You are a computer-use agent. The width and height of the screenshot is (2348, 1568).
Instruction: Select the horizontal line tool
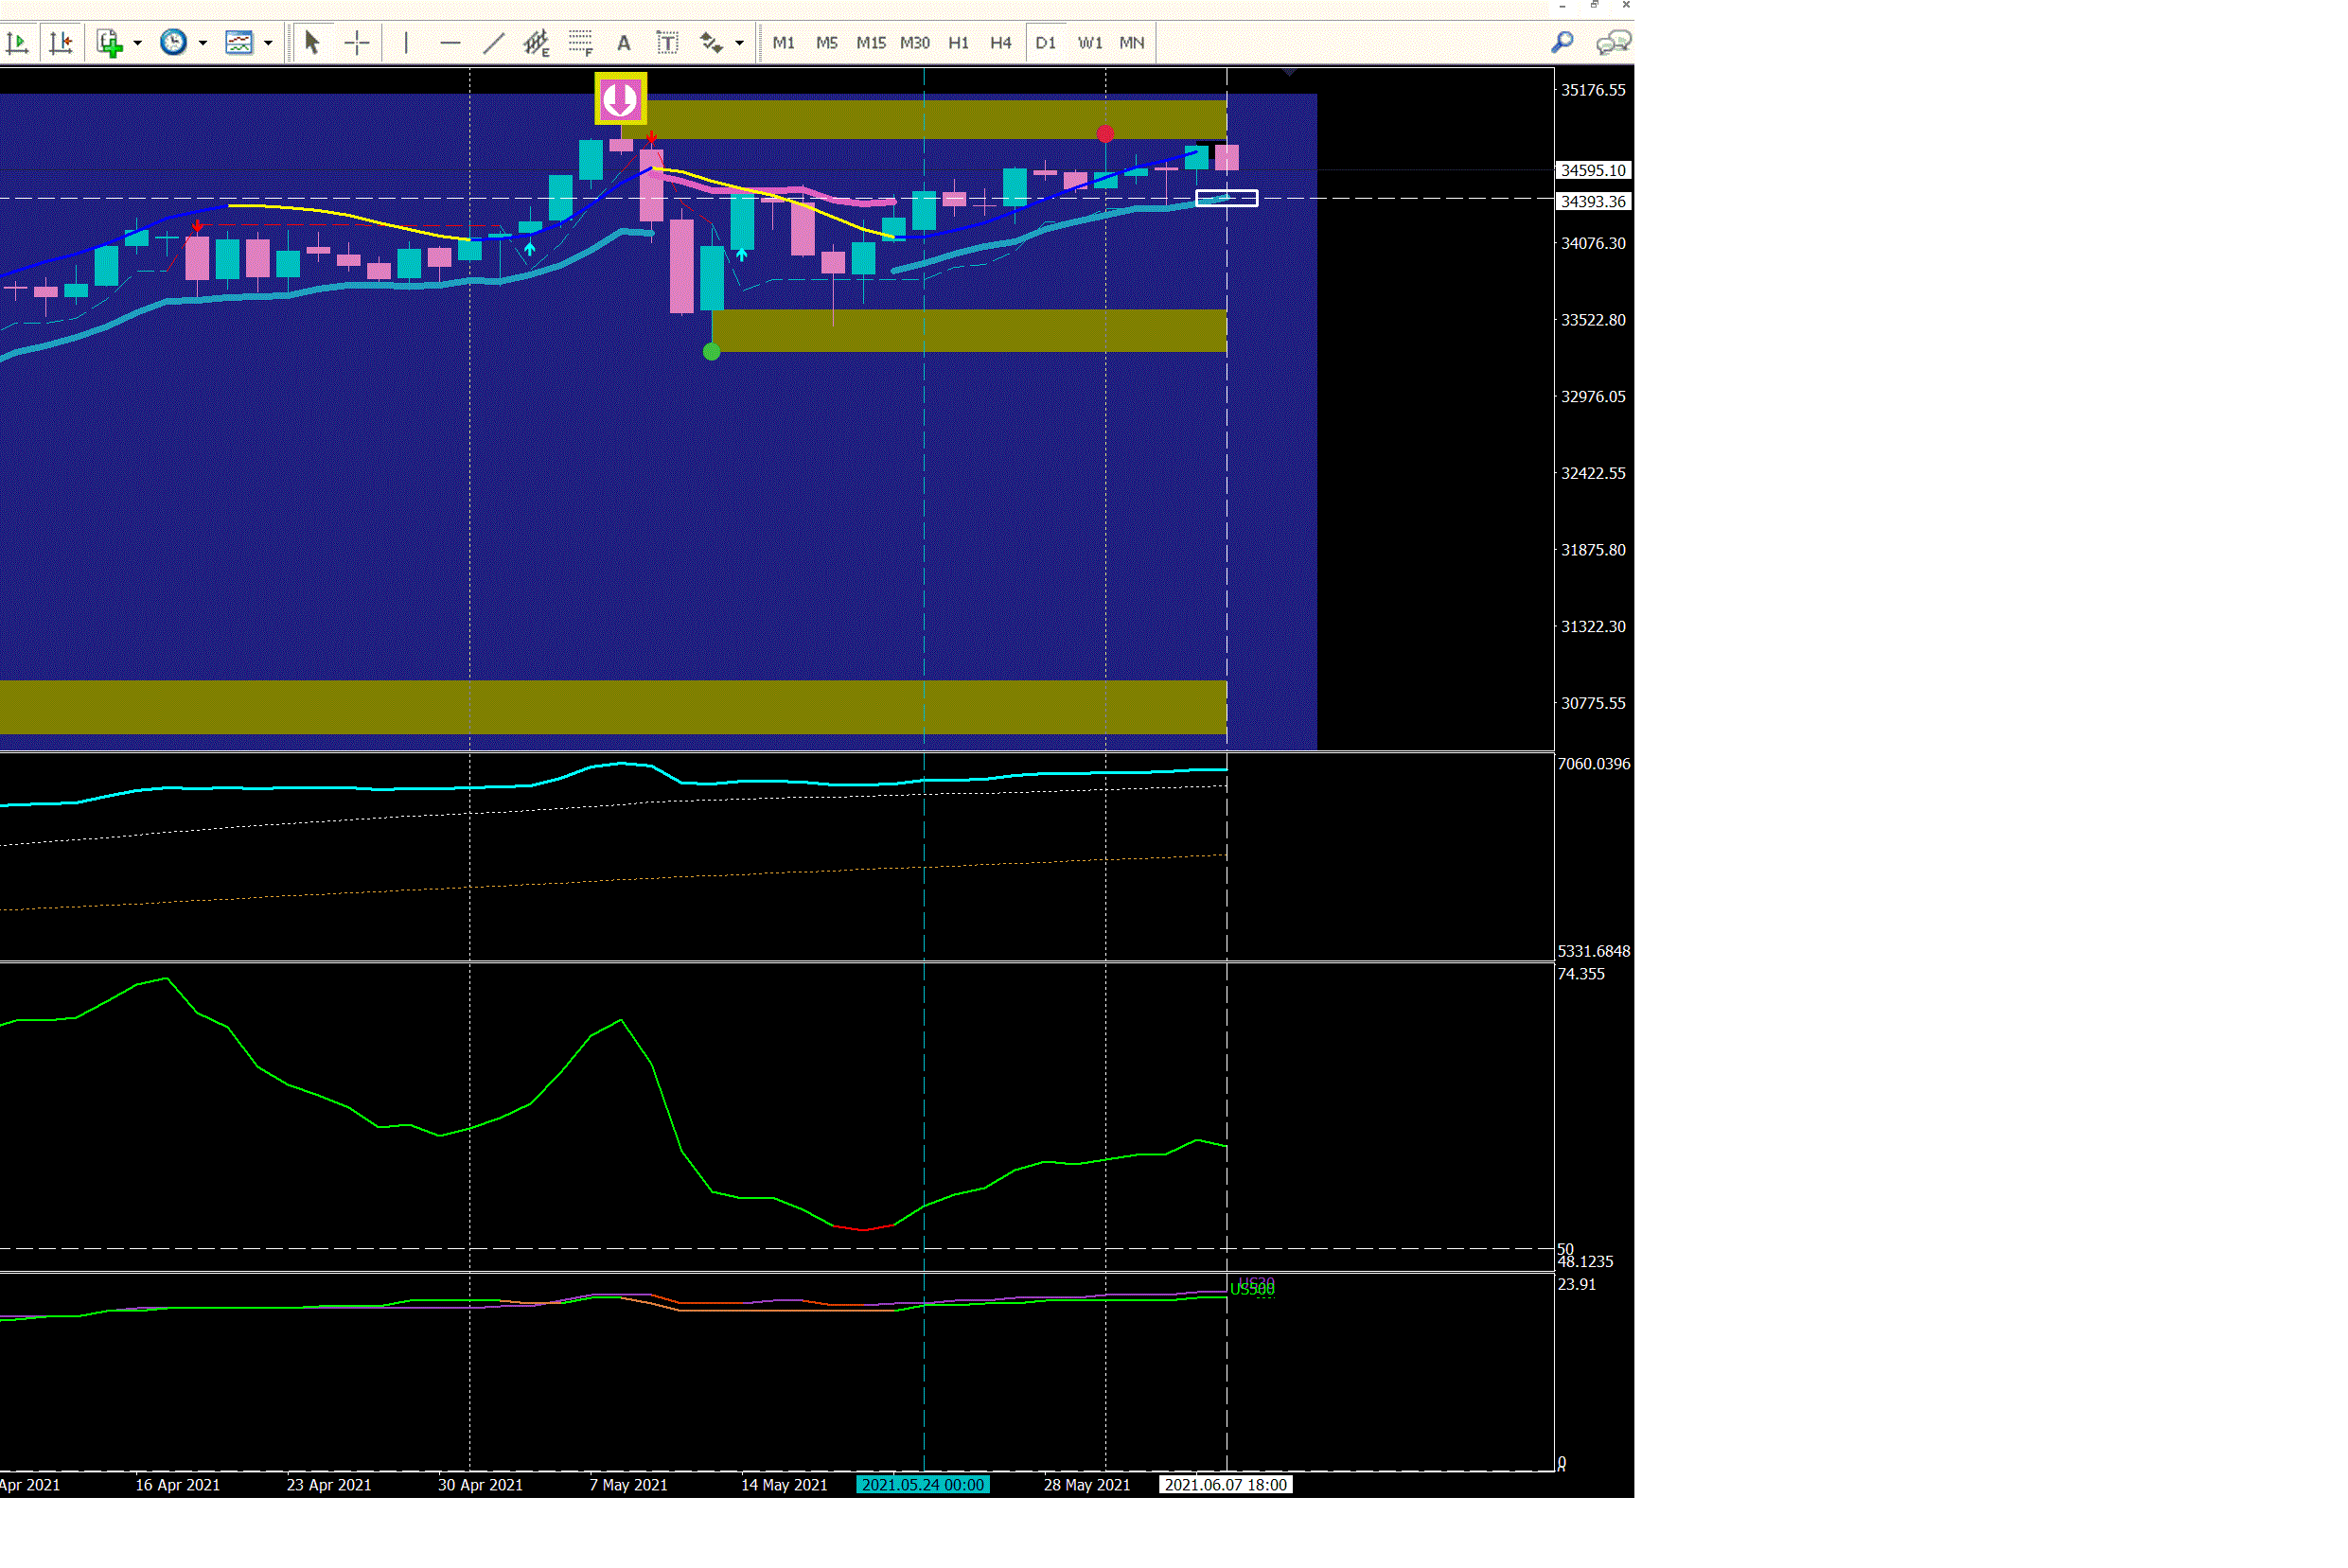(450, 43)
